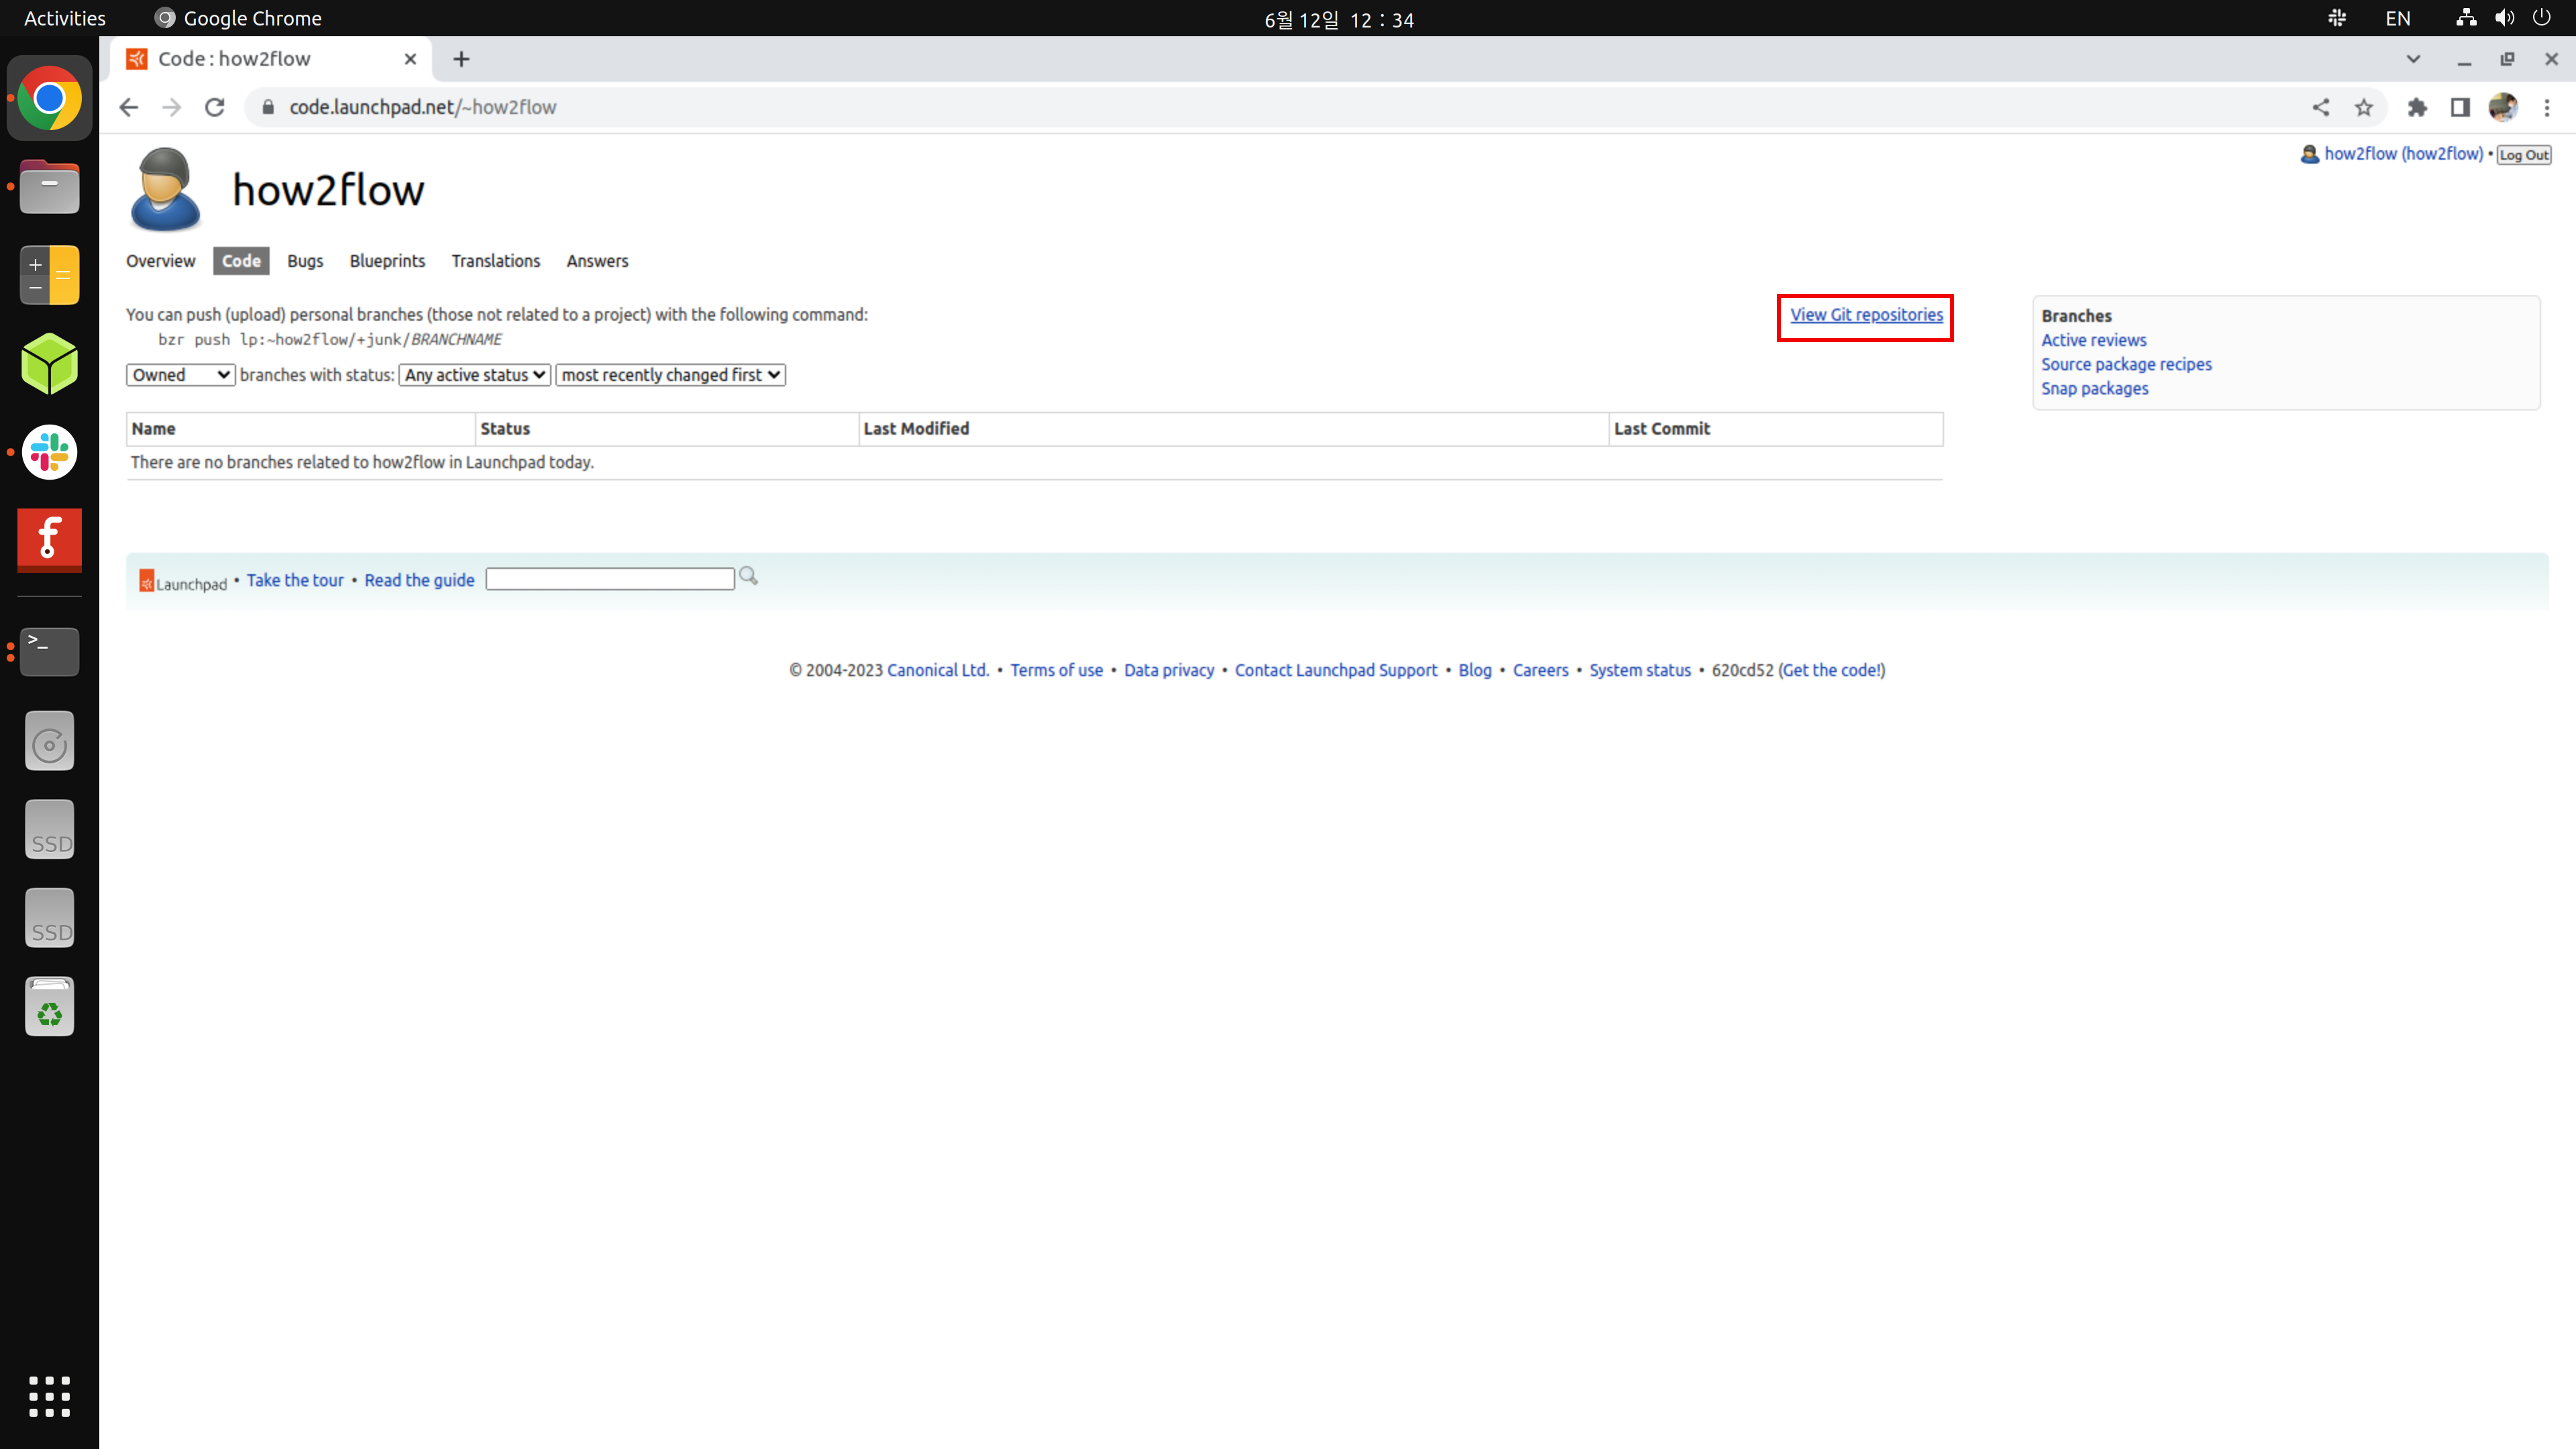Click the bookmark/star icon in browser toolbar

click(x=2364, y=108)
